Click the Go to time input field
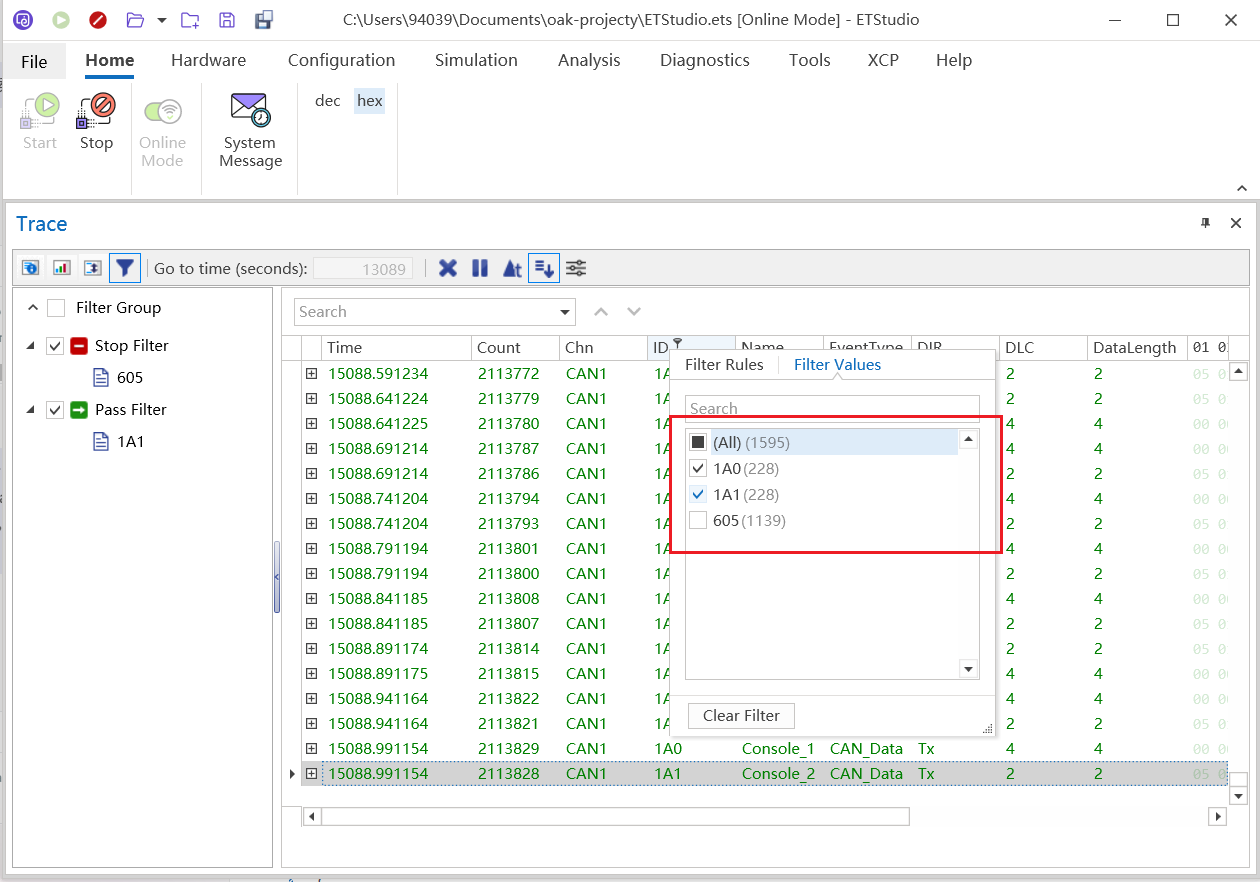The image size is (1260, 882). (x=361, y=269)
